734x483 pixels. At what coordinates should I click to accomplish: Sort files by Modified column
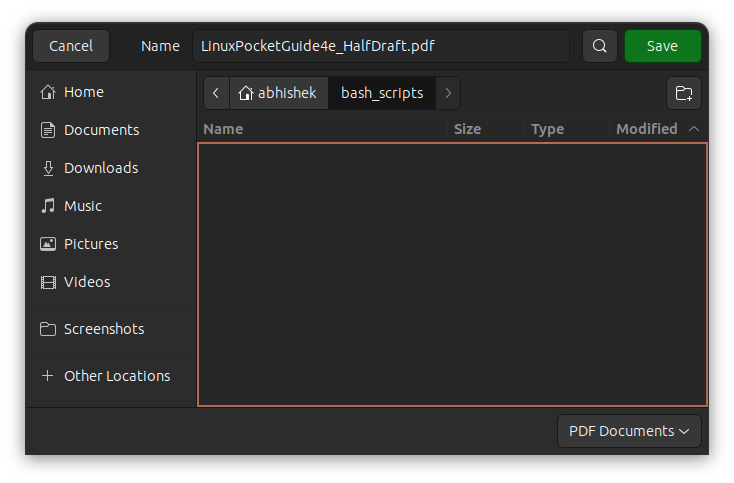[646, 129]
